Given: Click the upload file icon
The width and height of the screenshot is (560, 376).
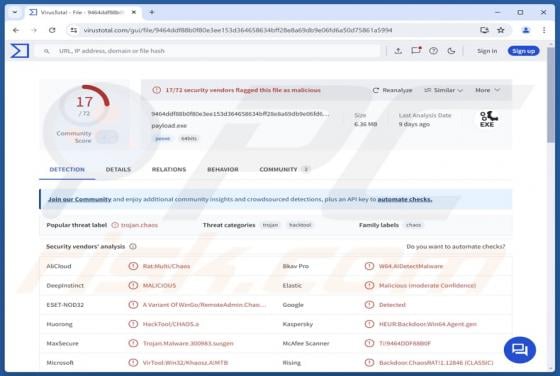Looking at the screenshot, I should click(398, 51).
